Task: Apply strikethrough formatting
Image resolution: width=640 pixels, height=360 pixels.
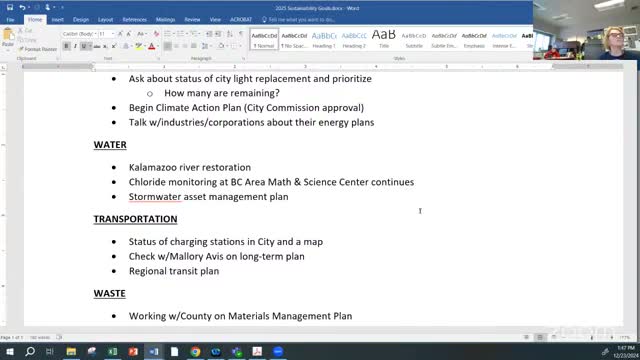Action: [x=97, y=47]
